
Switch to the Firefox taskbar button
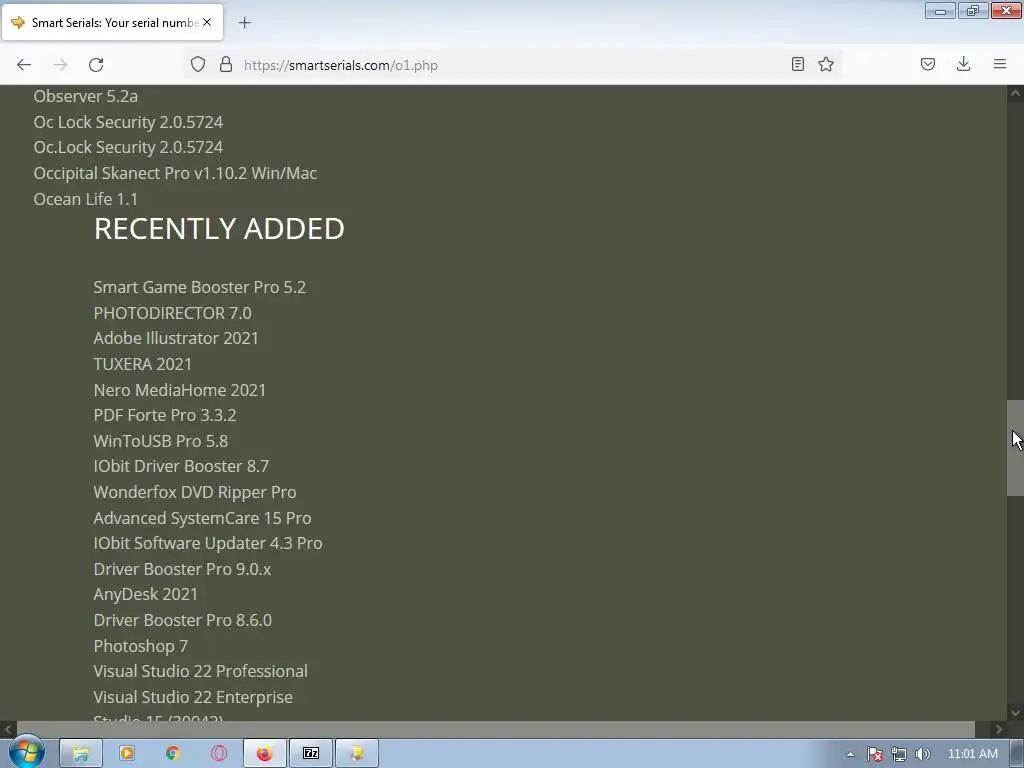pyautogui.click(x=264, y=754)
